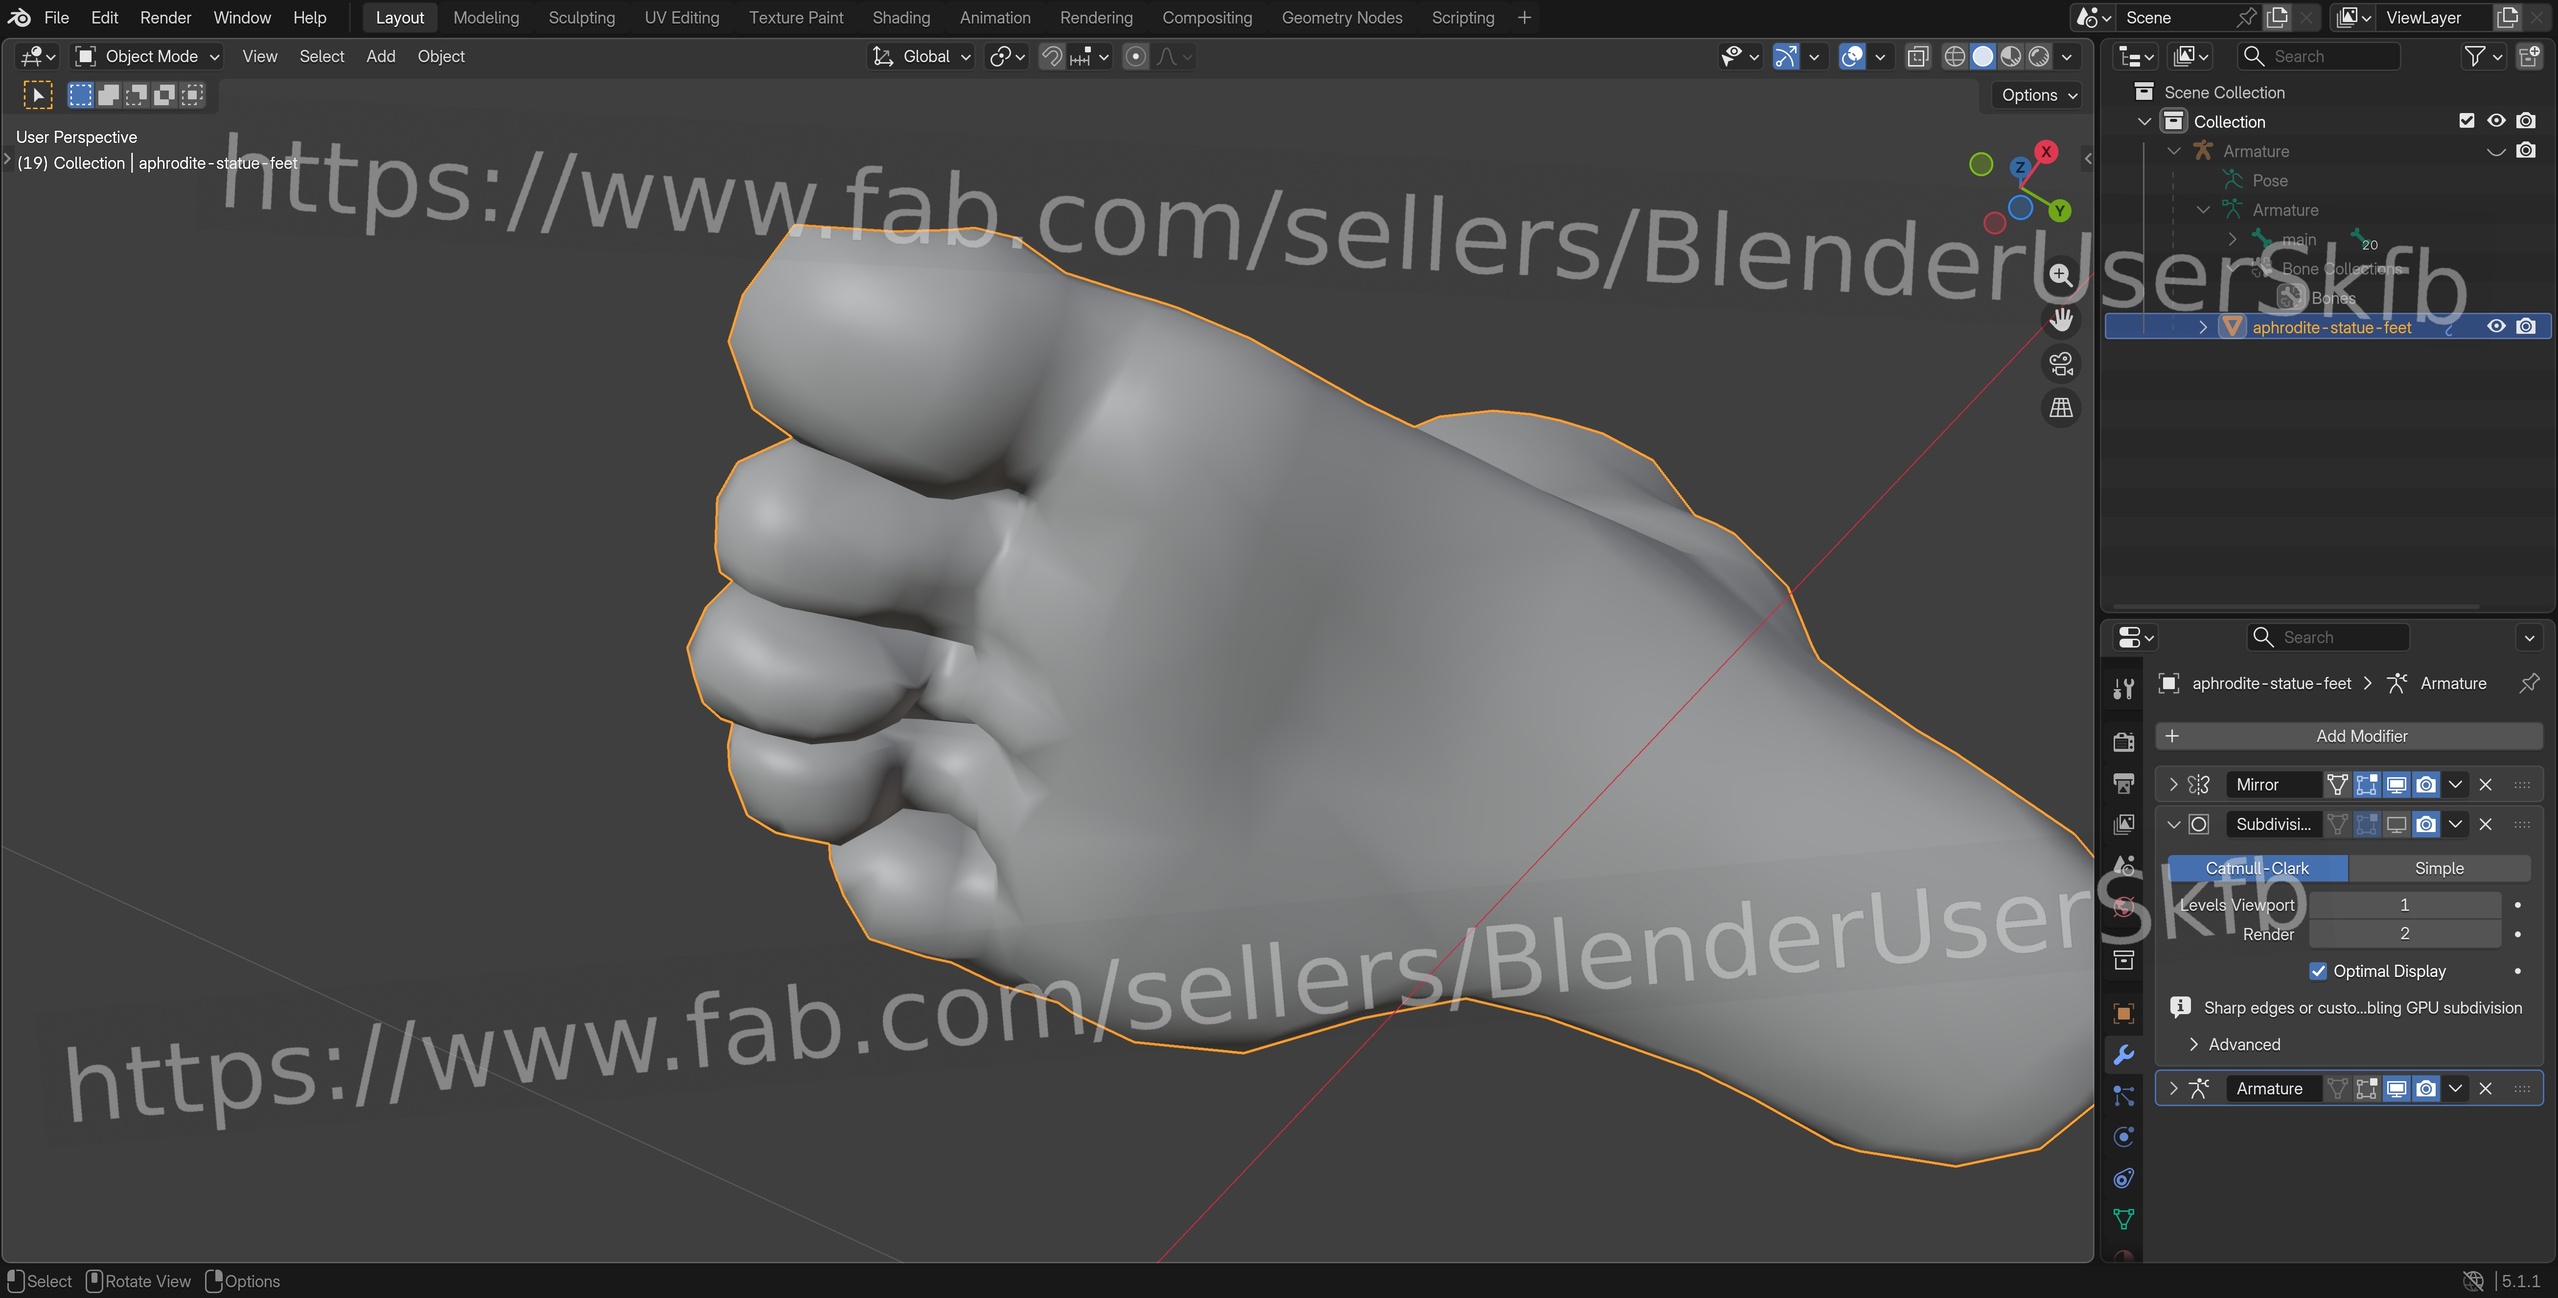This screenshot has width=2558, height=1298.
Task: Switch to UV Editing workspace tab
Action: tap(681, 17)
